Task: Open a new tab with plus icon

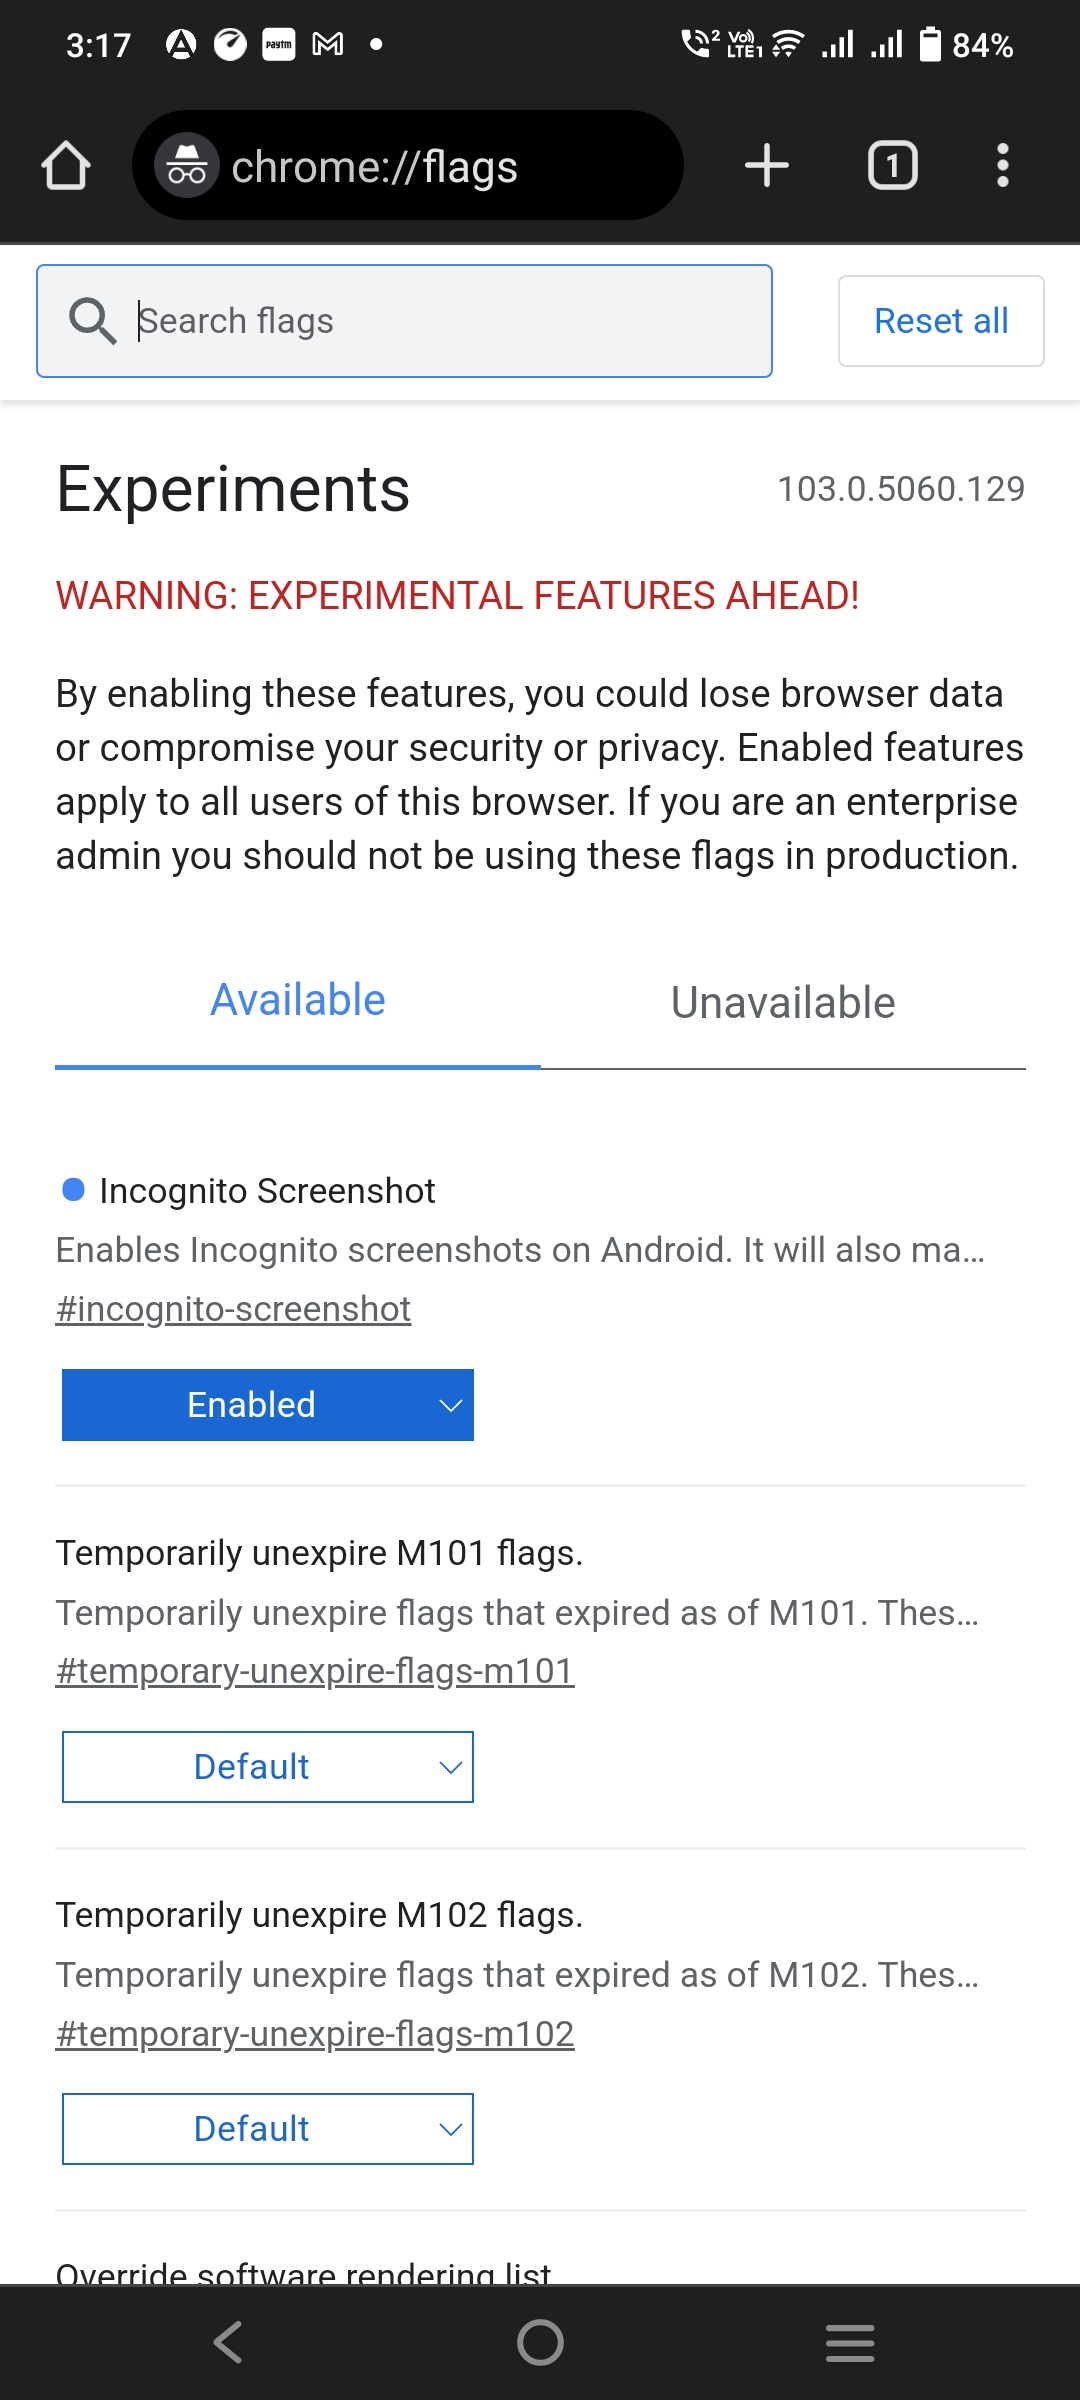Action: (767, 166)
